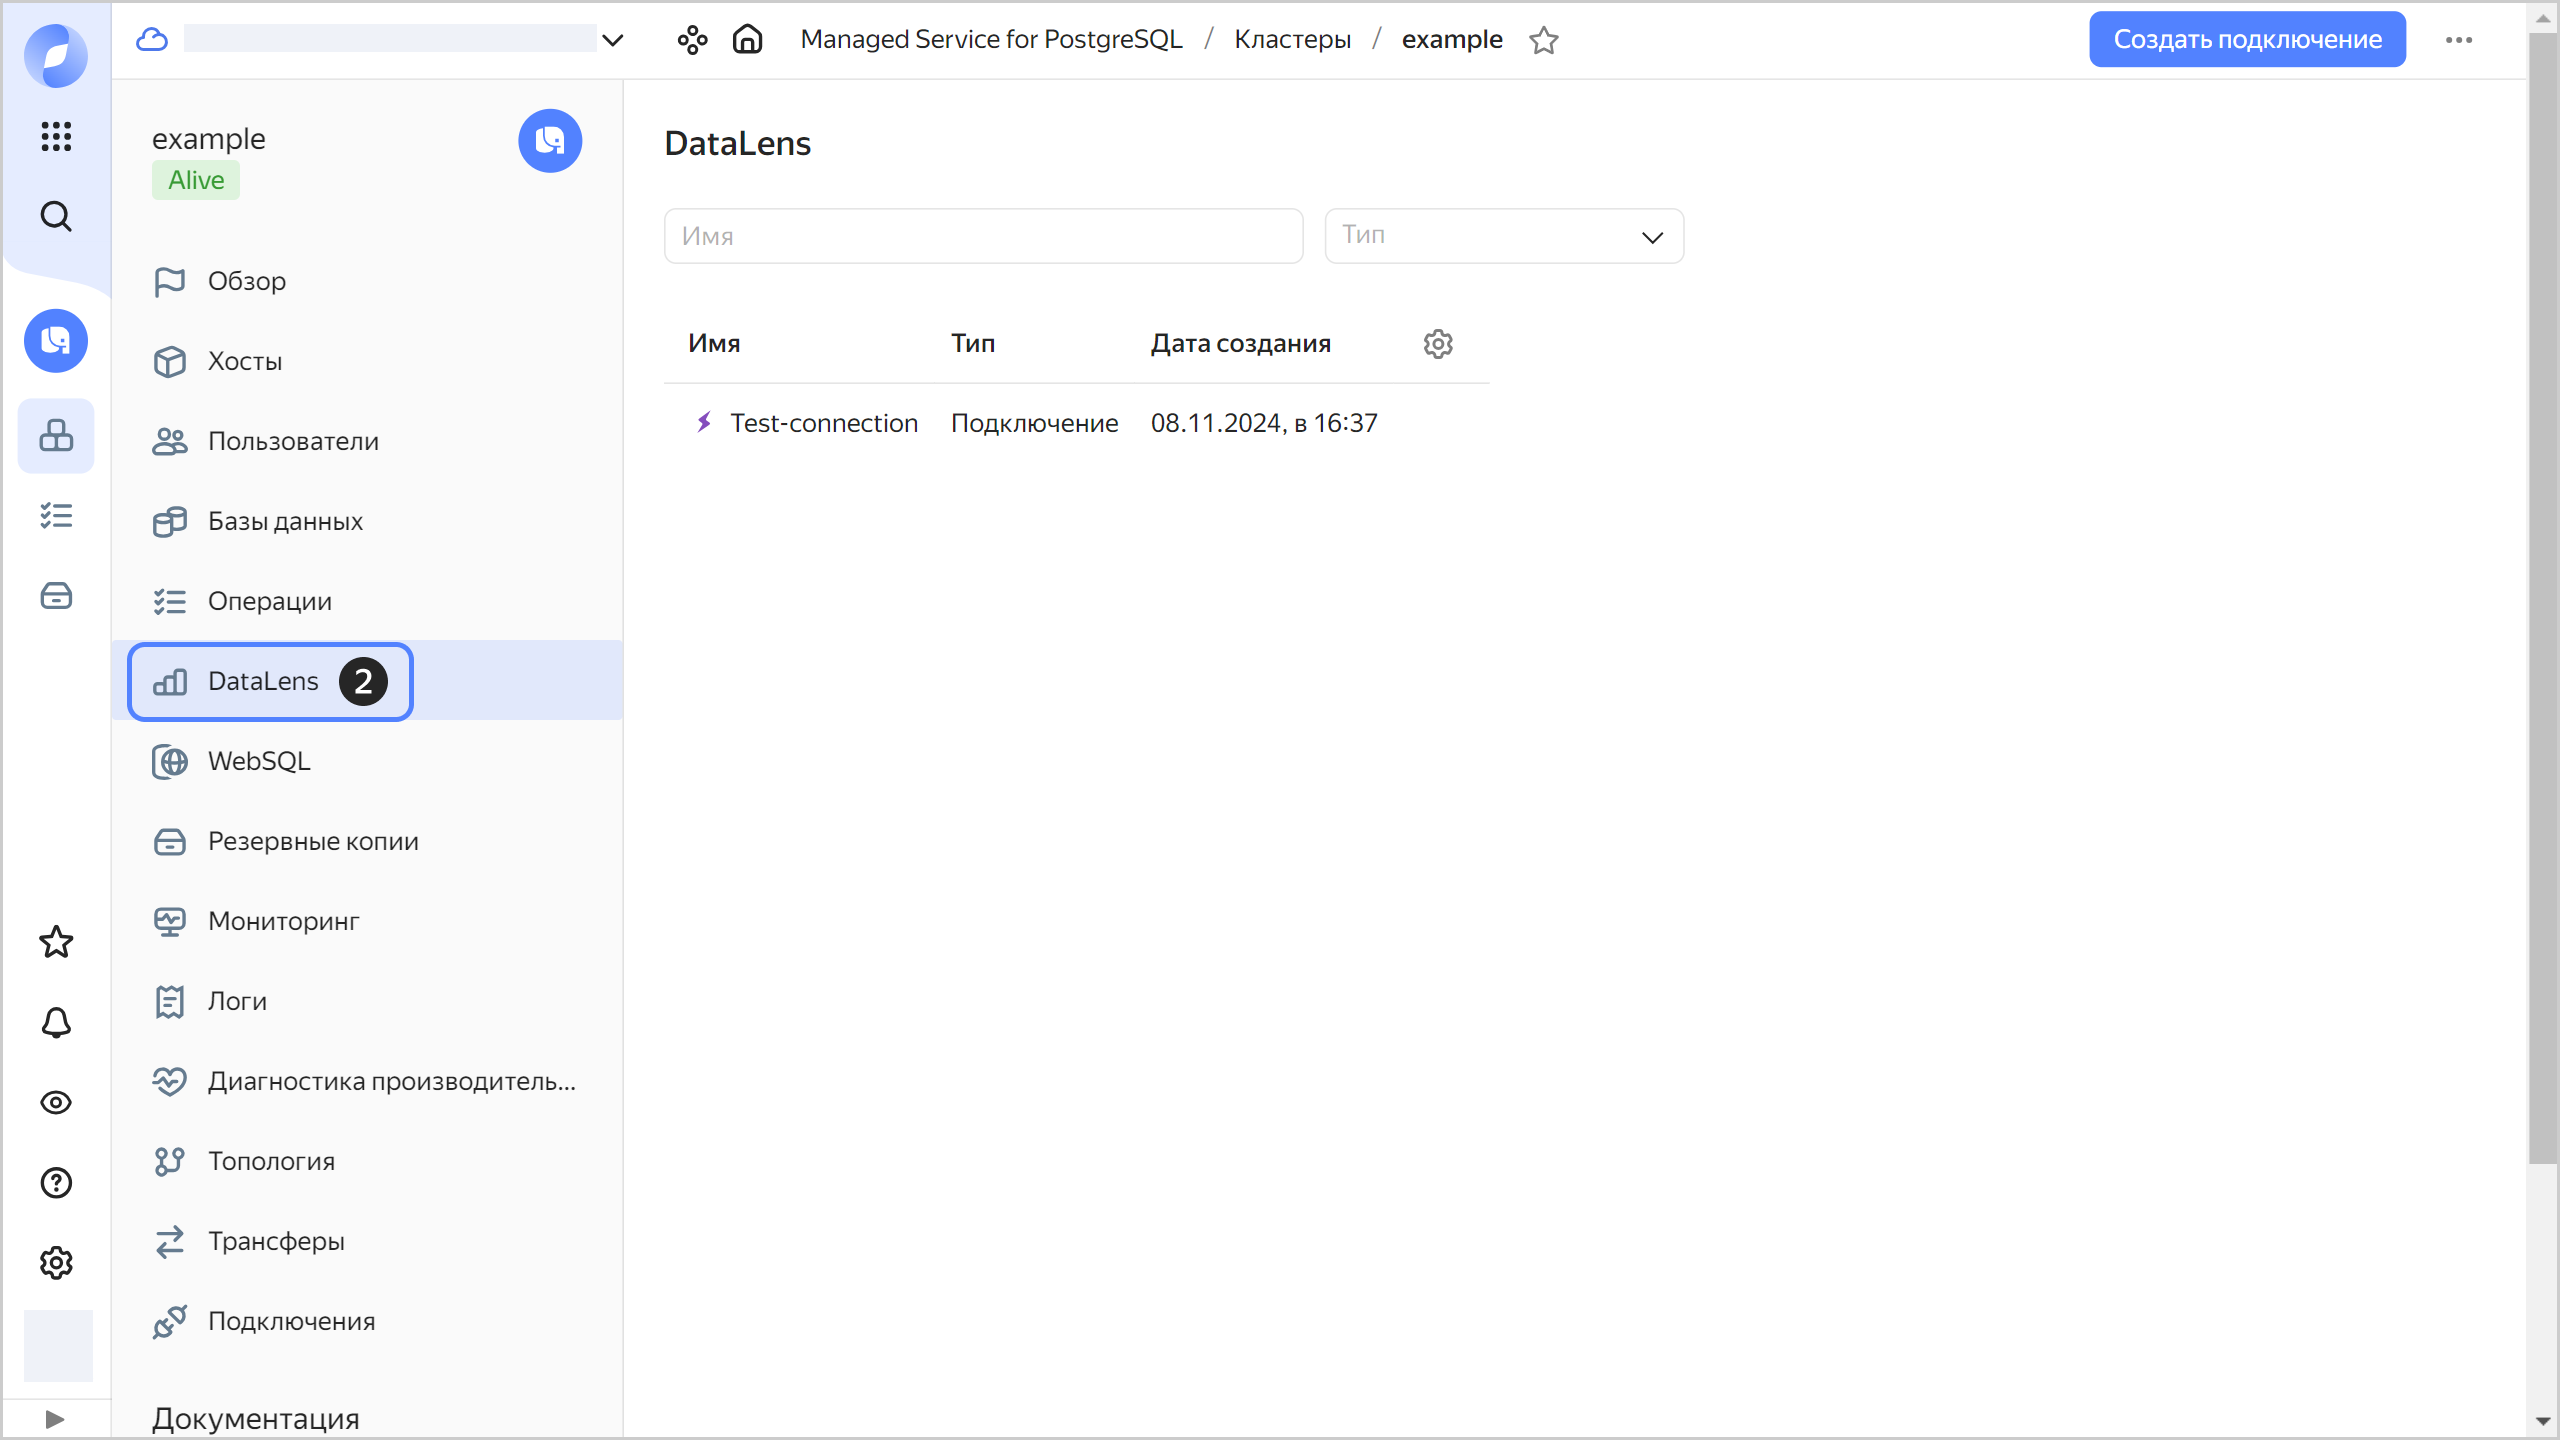Click the vertical page scrollbar
Image resolution: width=2560 pixels, height=1440 pixels.
point(2542,600)
